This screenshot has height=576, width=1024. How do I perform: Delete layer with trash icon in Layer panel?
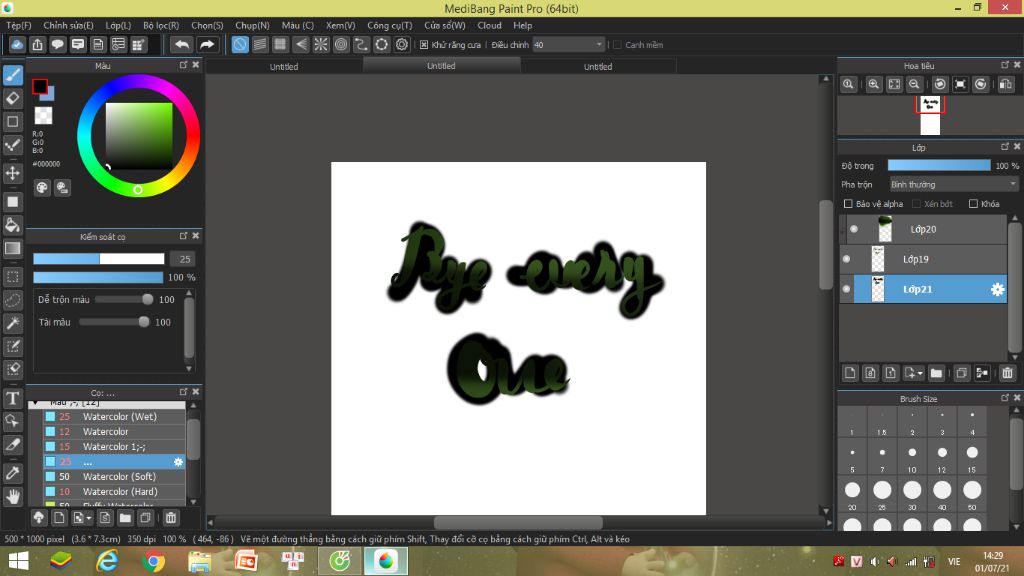point(1008,373)
